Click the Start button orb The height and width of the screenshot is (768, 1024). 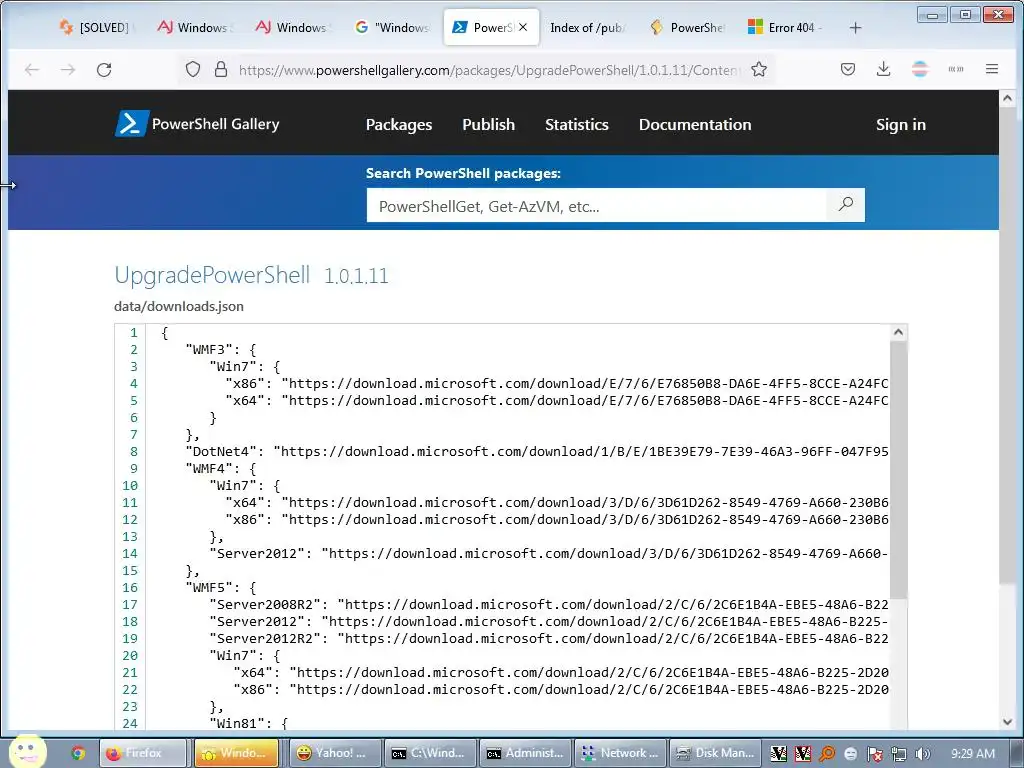click(26, 750)
